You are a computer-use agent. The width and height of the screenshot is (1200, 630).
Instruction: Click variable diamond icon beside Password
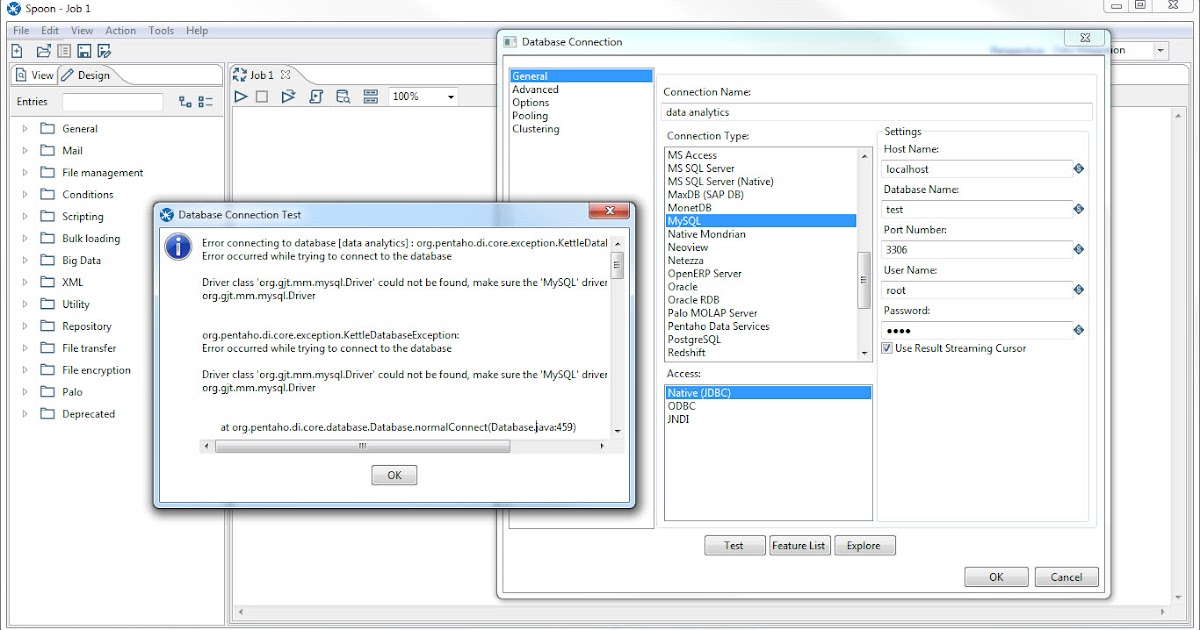(1079, 330)
